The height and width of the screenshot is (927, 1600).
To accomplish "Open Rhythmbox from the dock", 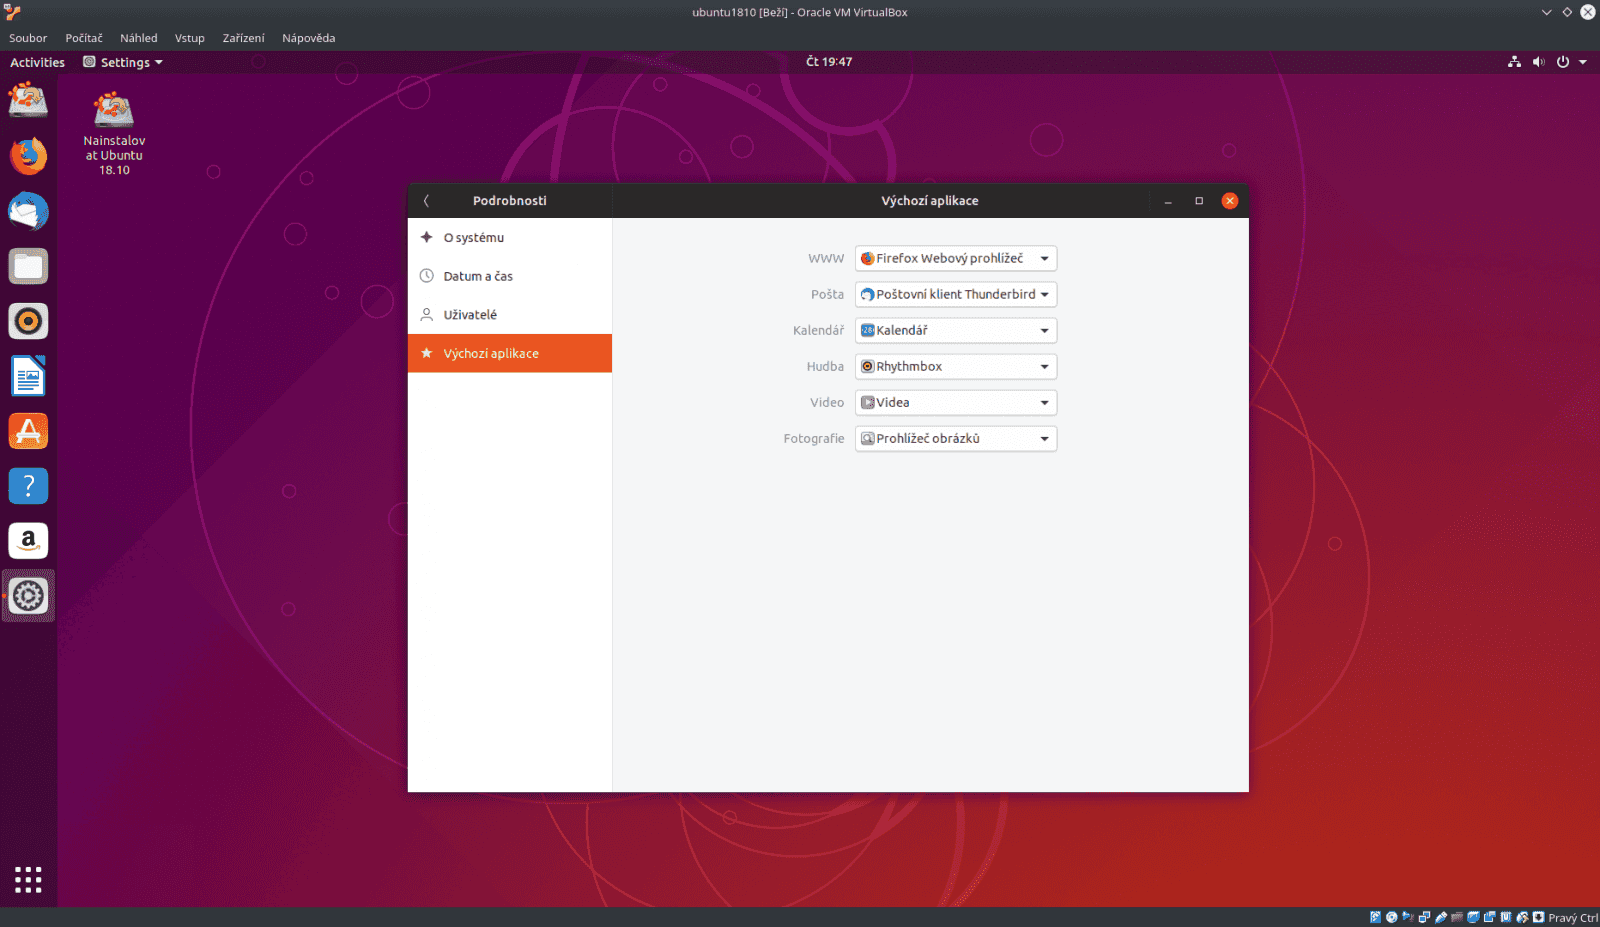I will pos(27,321).
